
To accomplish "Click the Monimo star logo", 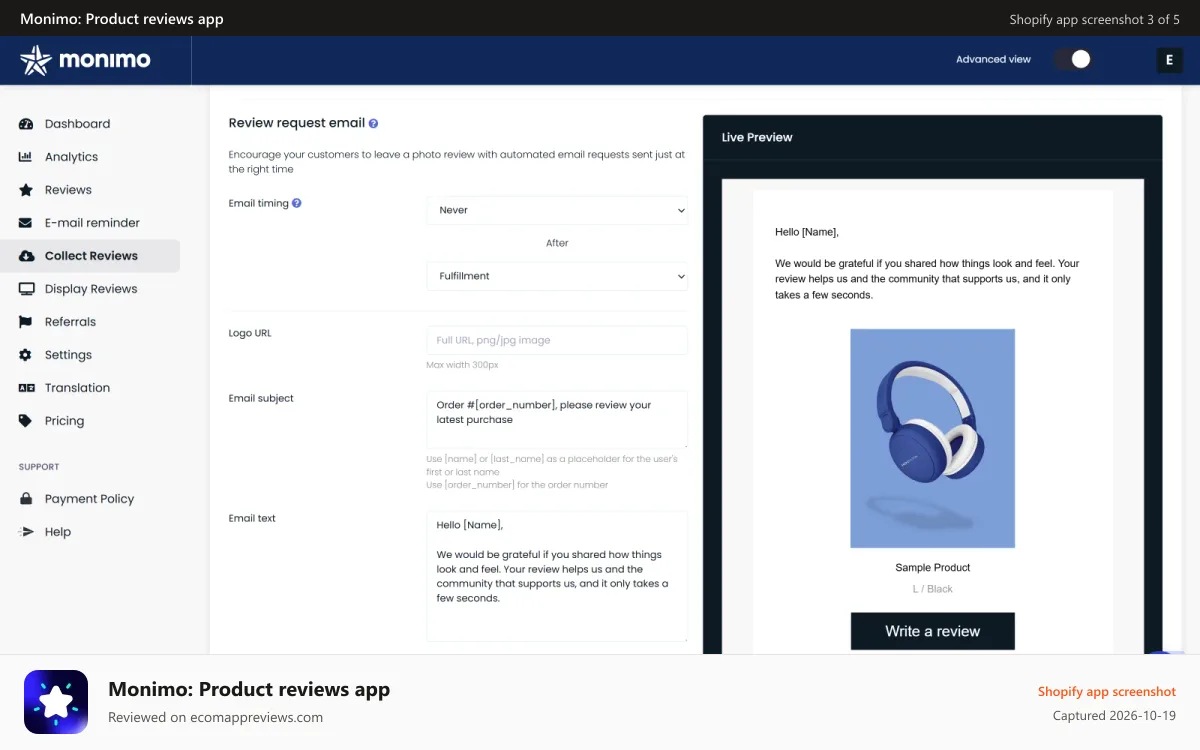I will point(35,60).
